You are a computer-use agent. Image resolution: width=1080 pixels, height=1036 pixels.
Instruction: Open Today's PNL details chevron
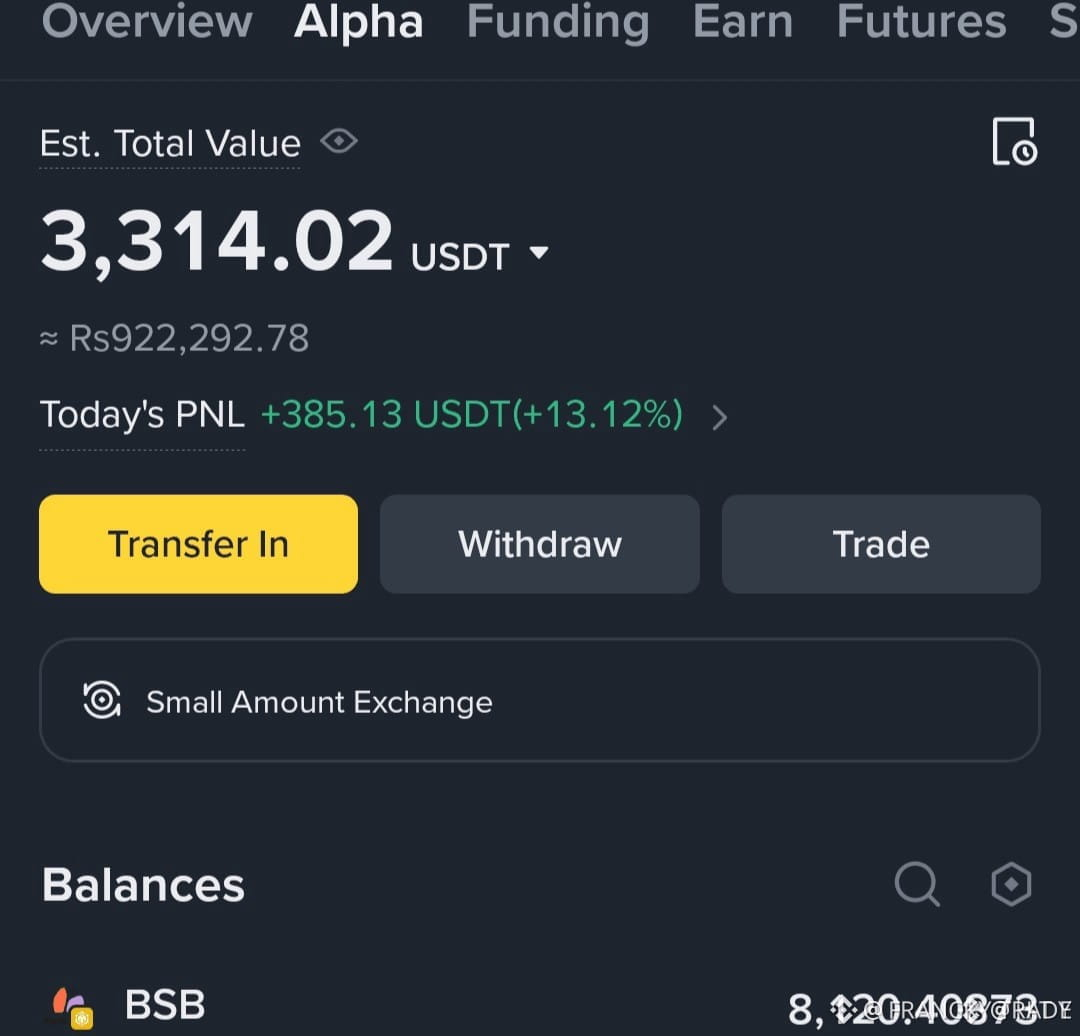720,417
